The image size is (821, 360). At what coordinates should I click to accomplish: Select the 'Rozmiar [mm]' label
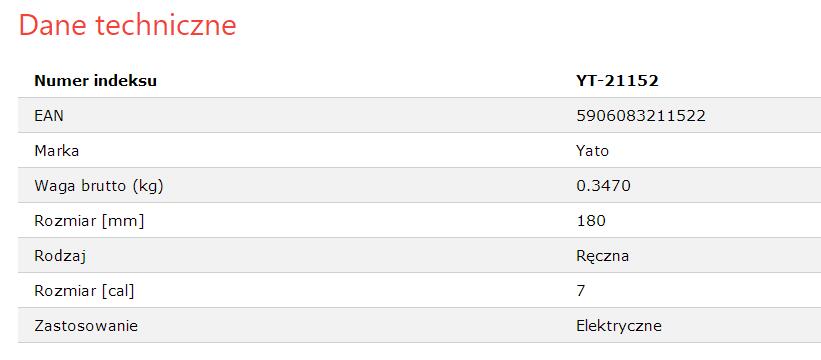(89, 221)
